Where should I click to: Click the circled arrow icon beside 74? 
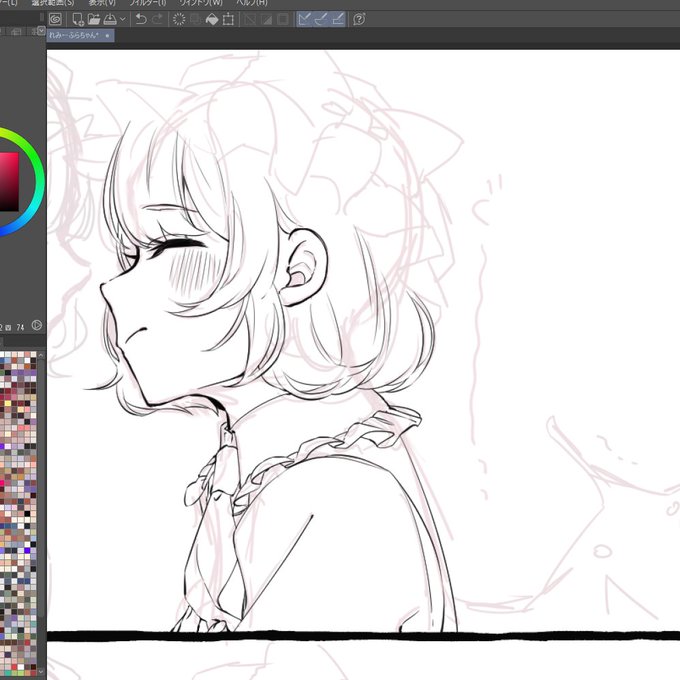point(37,325)
